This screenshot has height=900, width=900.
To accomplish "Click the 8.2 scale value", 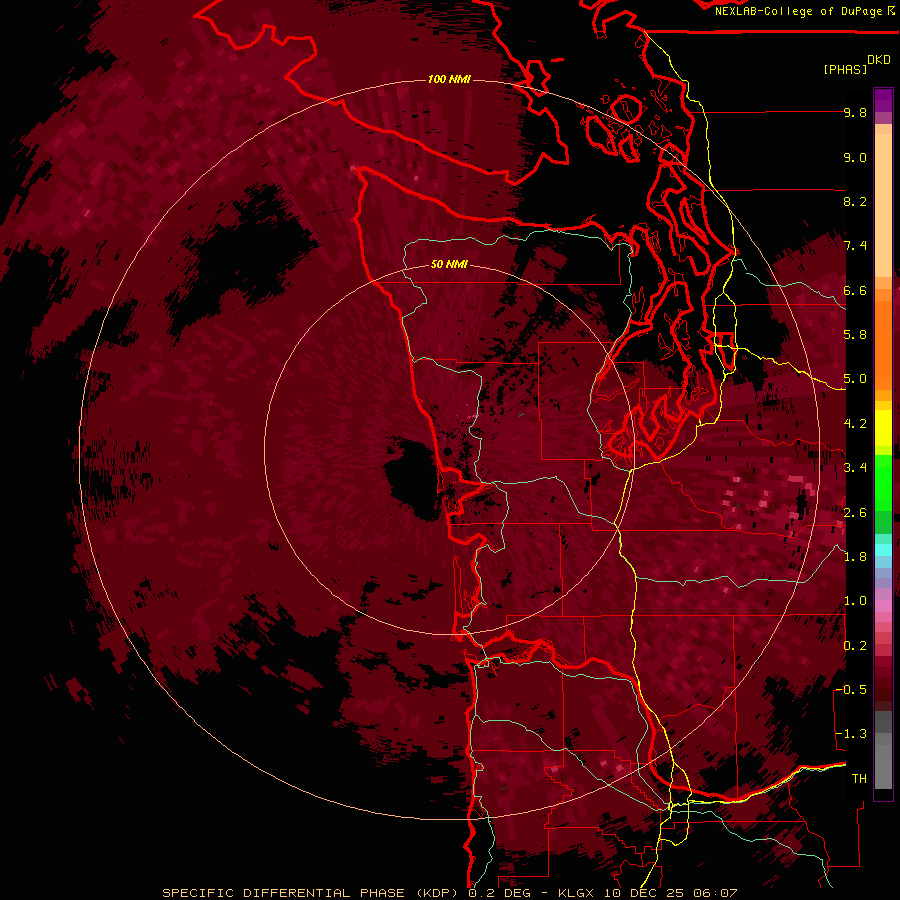I will tap(855, 201).
